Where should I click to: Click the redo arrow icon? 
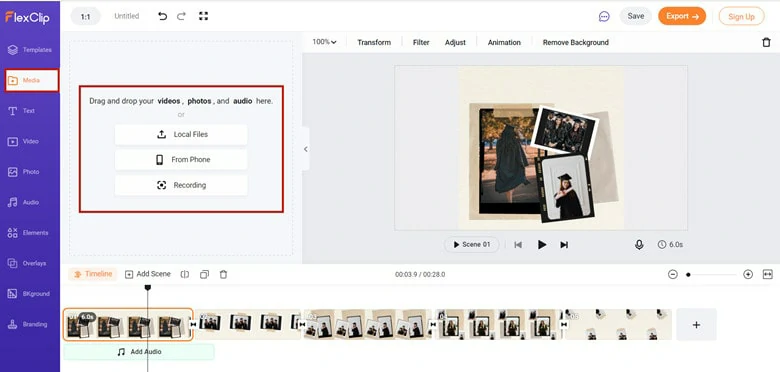(181, 16)
